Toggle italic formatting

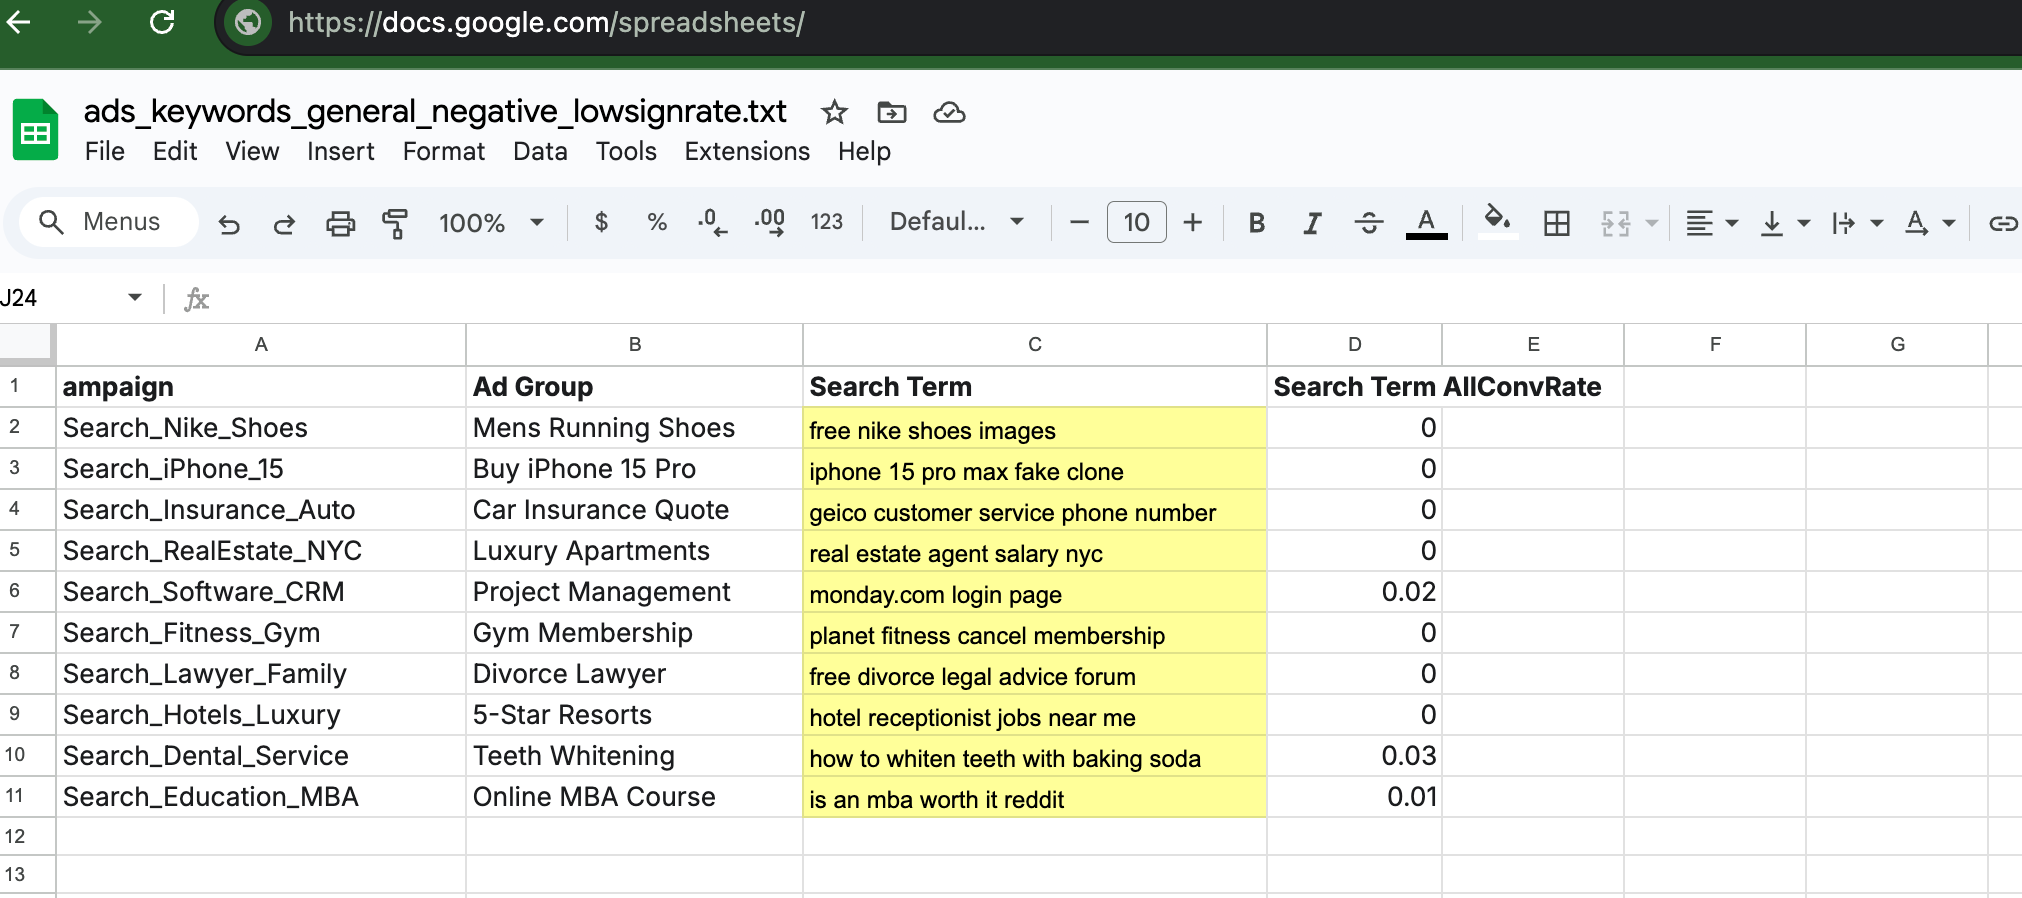(x=1312, y=223)
